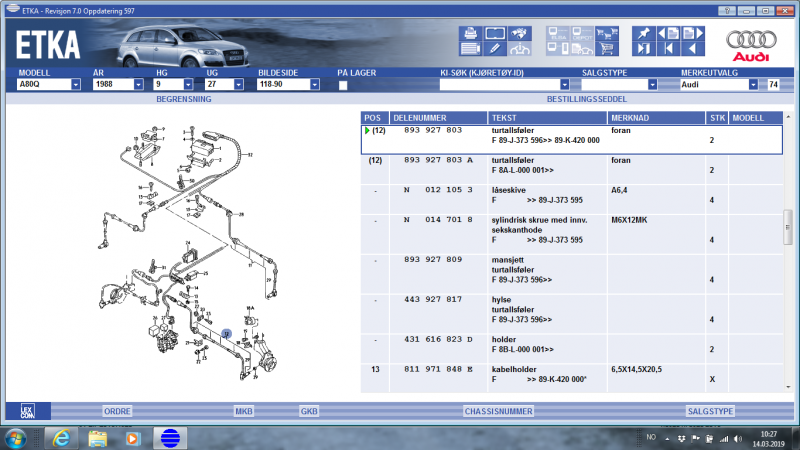Viewport: 800px width, 450px height.
Task: Click the pushpin icon
Action: pyautogui.click(x=643, y=32)
